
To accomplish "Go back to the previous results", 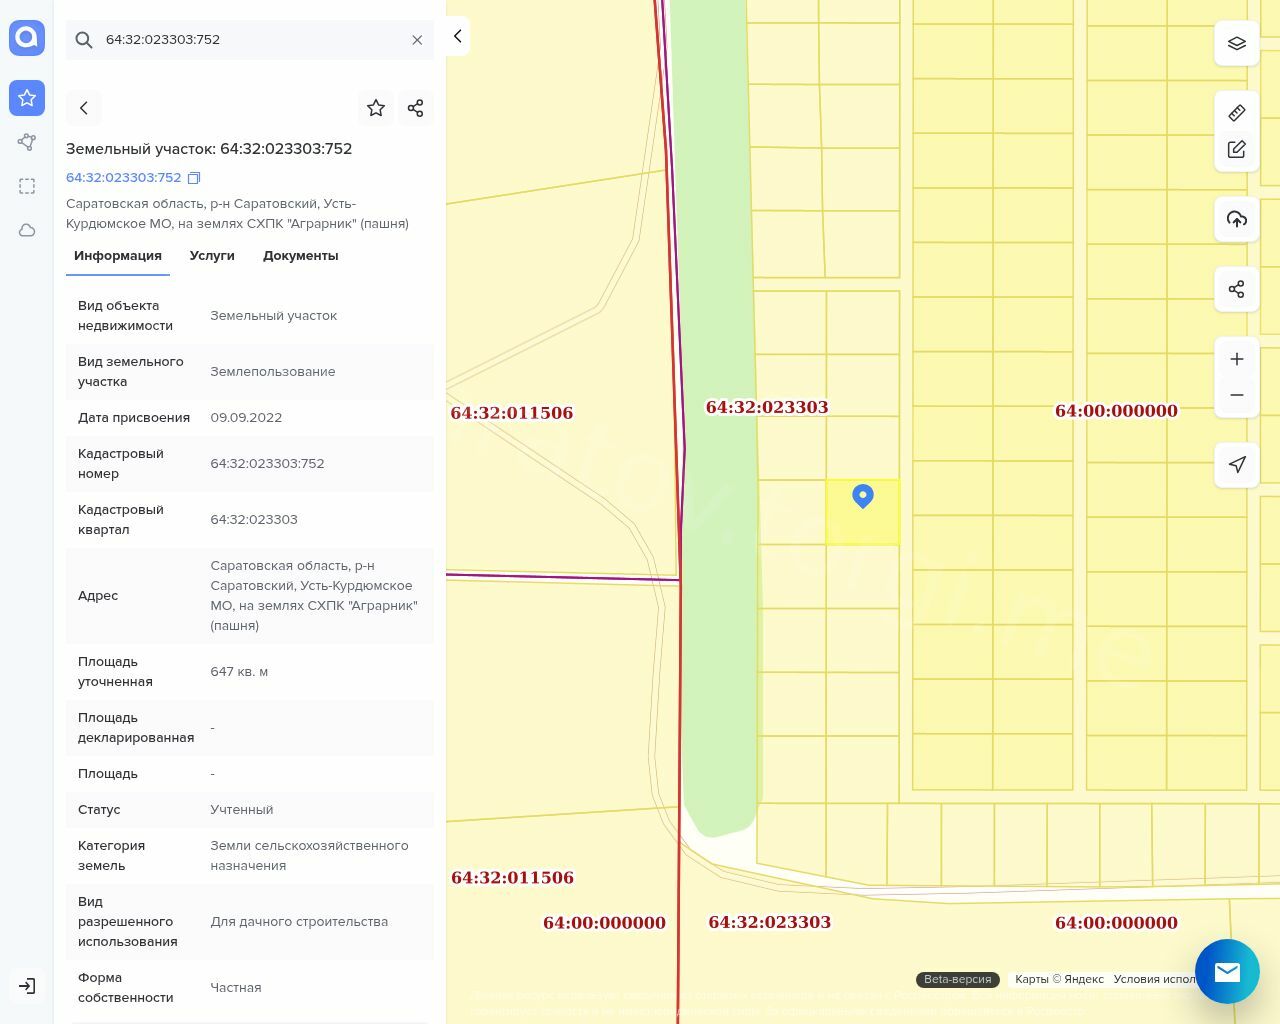I will click(x=84, y=108).
